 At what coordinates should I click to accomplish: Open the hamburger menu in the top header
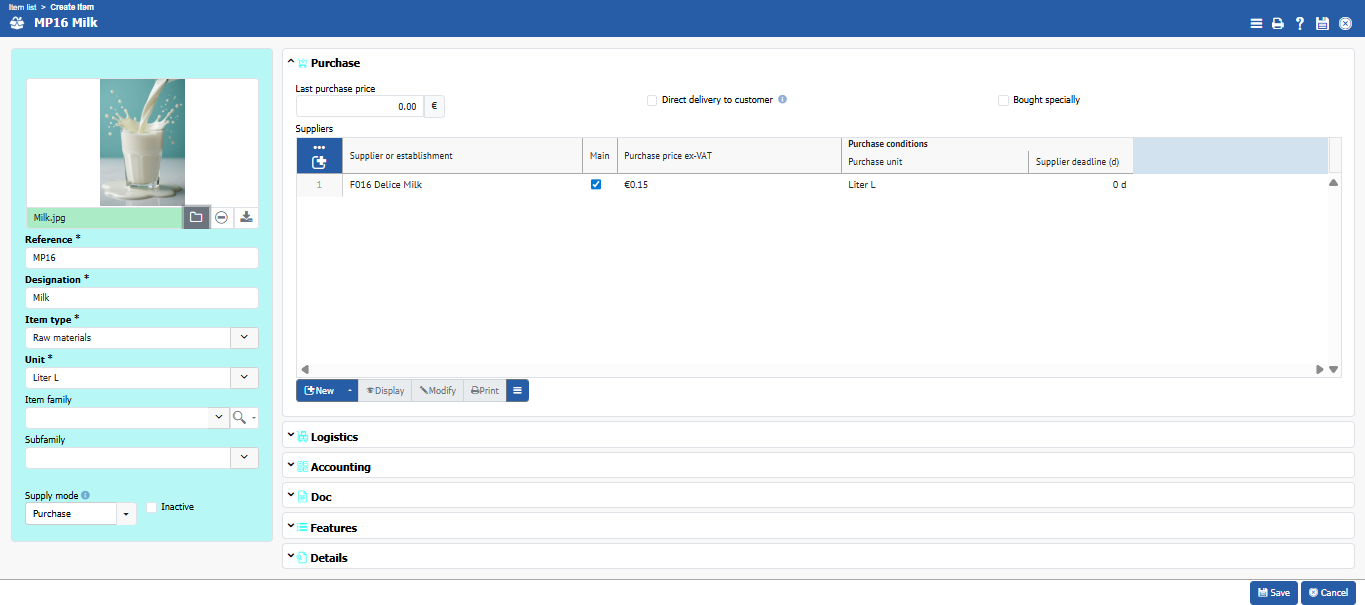tap(1256, 24)
